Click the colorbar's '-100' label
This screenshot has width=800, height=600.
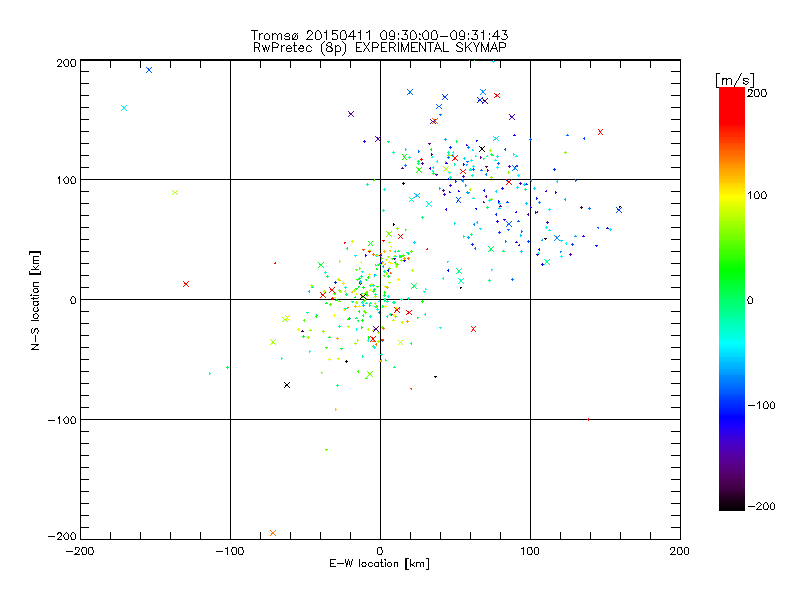coord(762,405)
